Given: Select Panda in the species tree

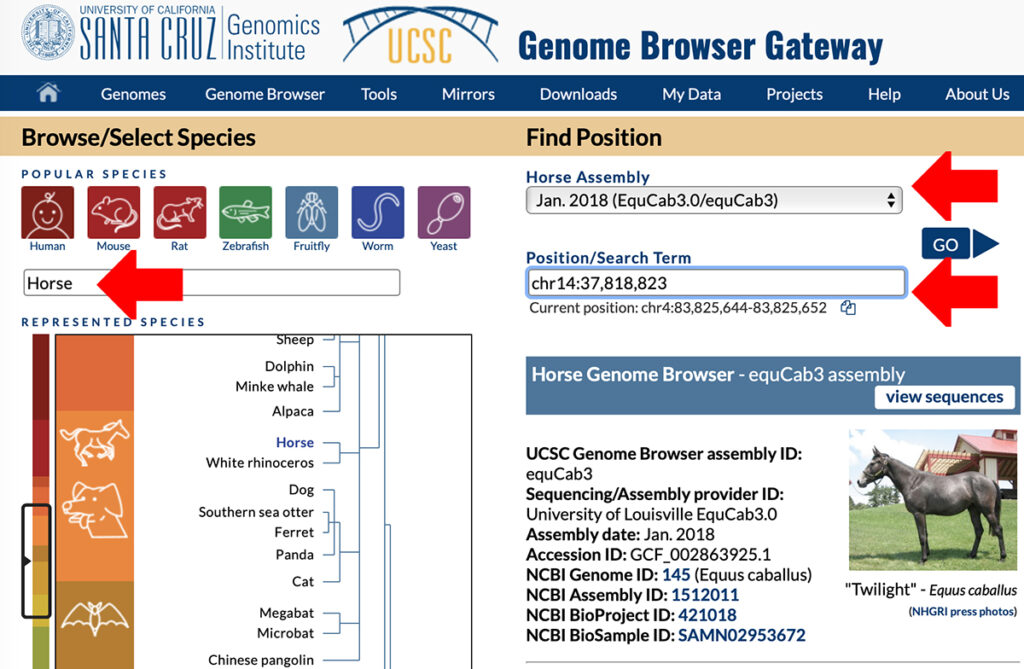Looking at the screenshot, I should click(x=295, y=555).
